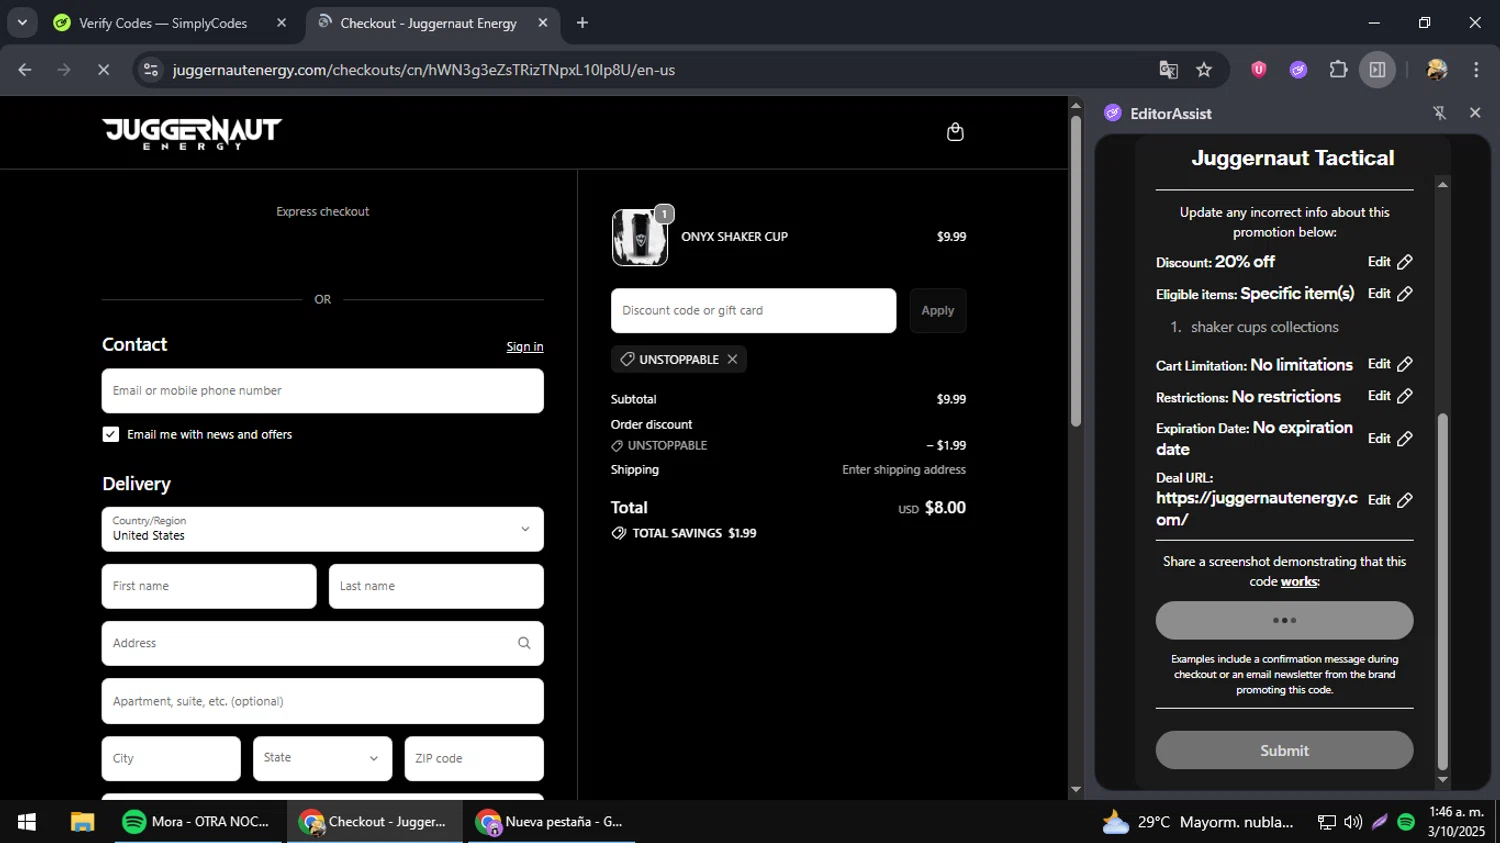This screenshot has width=1500, height=843.
Task: Expand the Country/Region dropdown
Action: click(x=323, y=529)
